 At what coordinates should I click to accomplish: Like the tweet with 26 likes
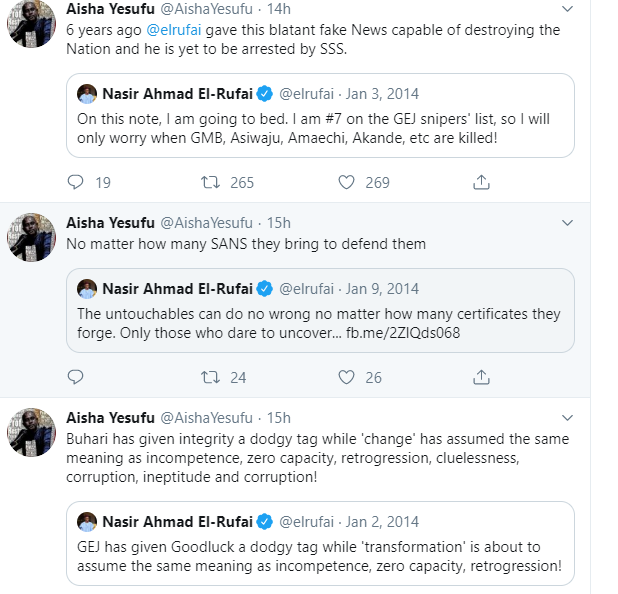pyautogui.click(x=346, y=377)
